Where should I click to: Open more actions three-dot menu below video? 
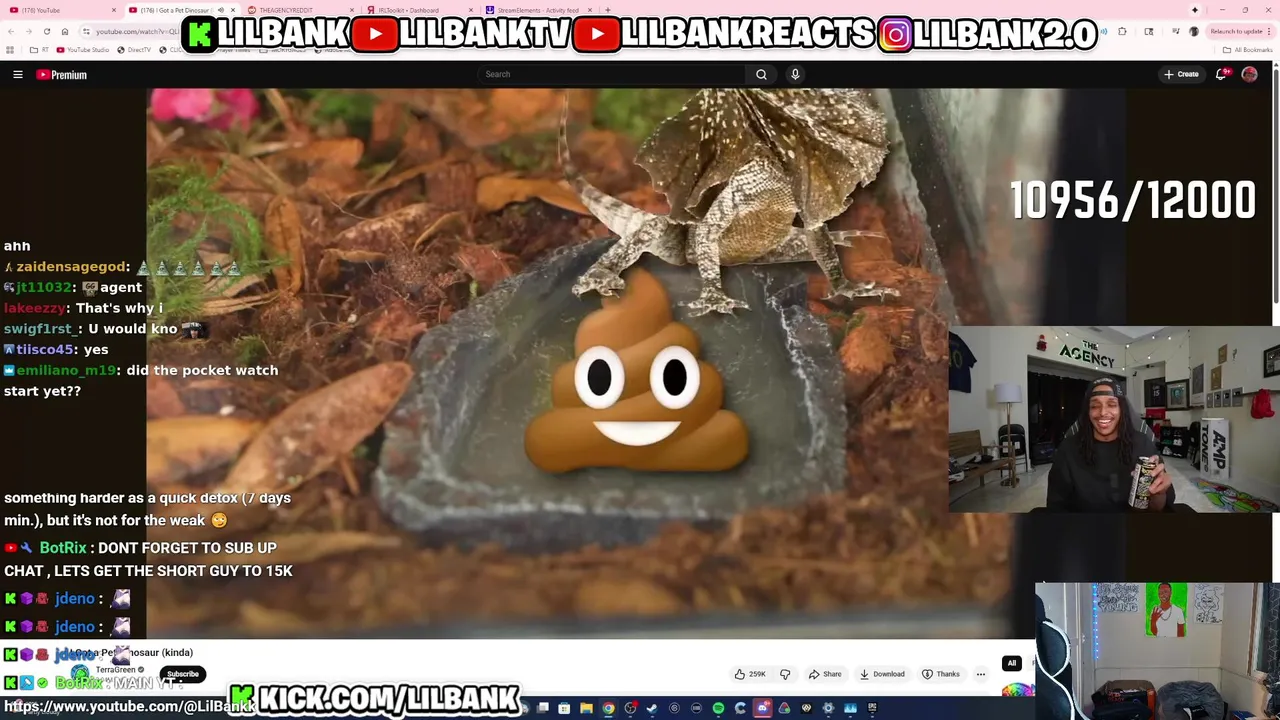(981, 674)
